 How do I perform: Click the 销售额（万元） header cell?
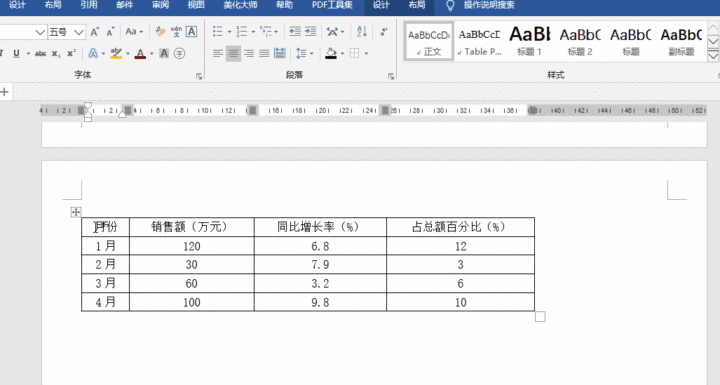pyautogui.click(x=191, y=227)
